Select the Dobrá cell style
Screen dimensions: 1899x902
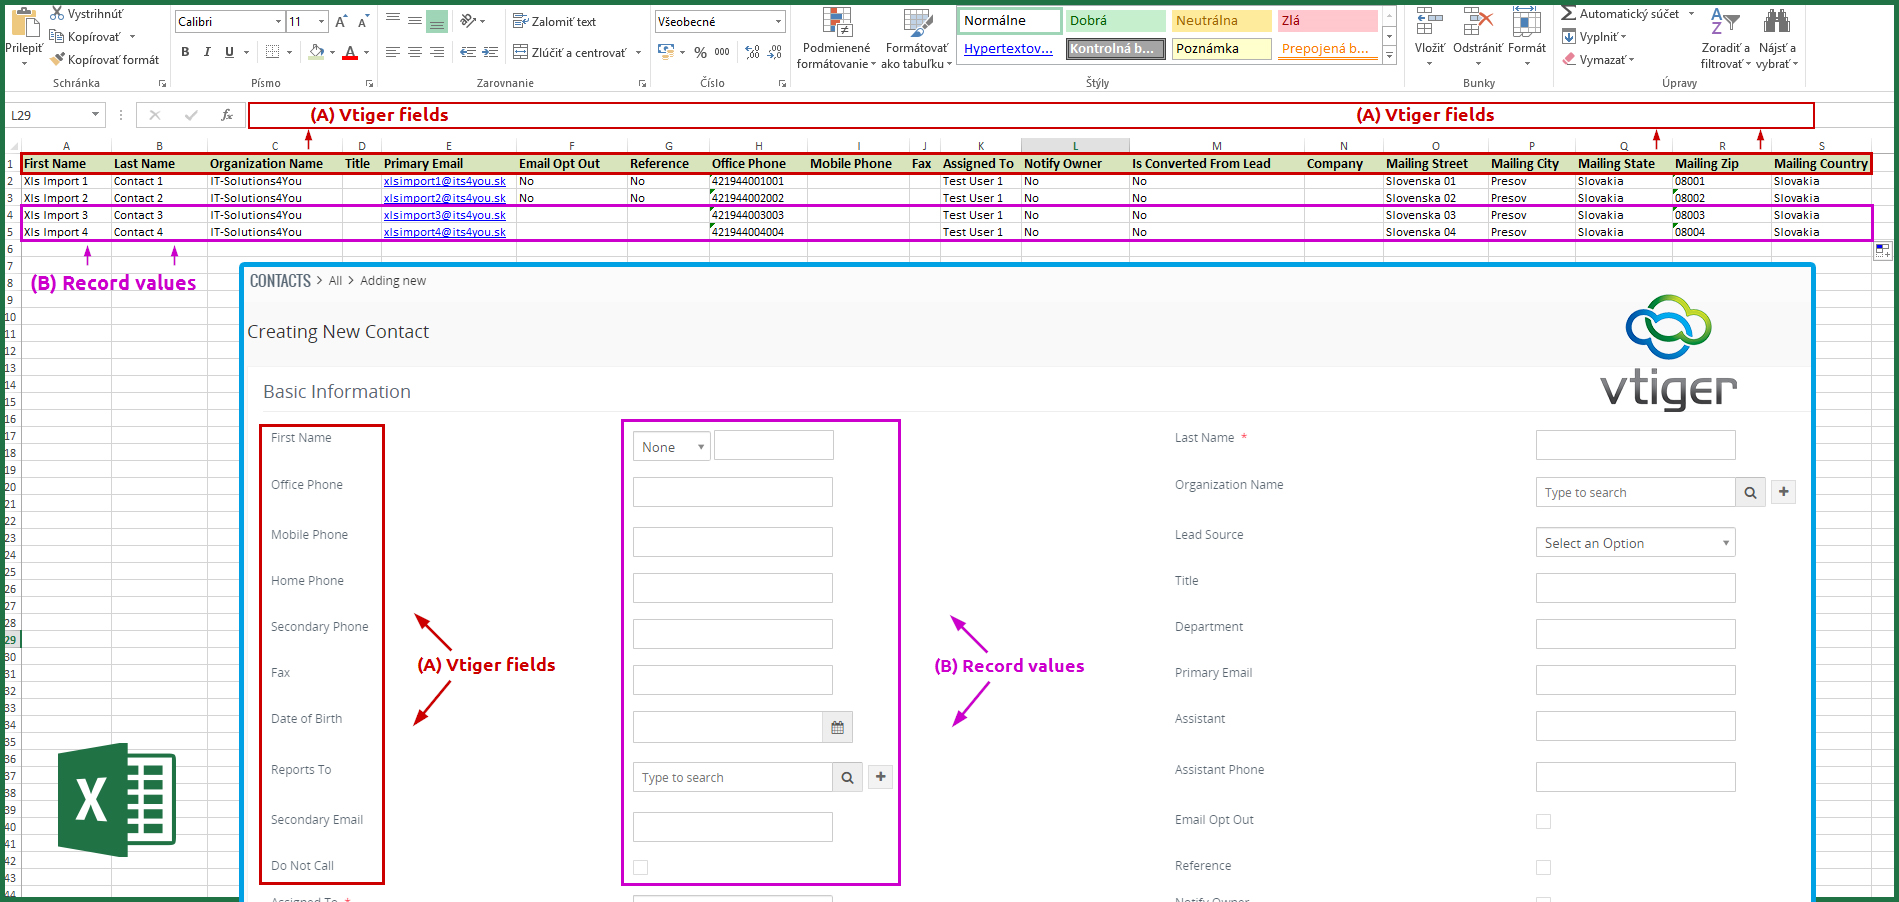click(1115, 20)
